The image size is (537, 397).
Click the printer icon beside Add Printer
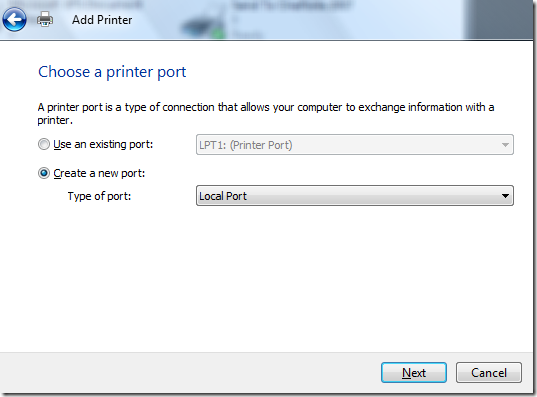(45, 20)
